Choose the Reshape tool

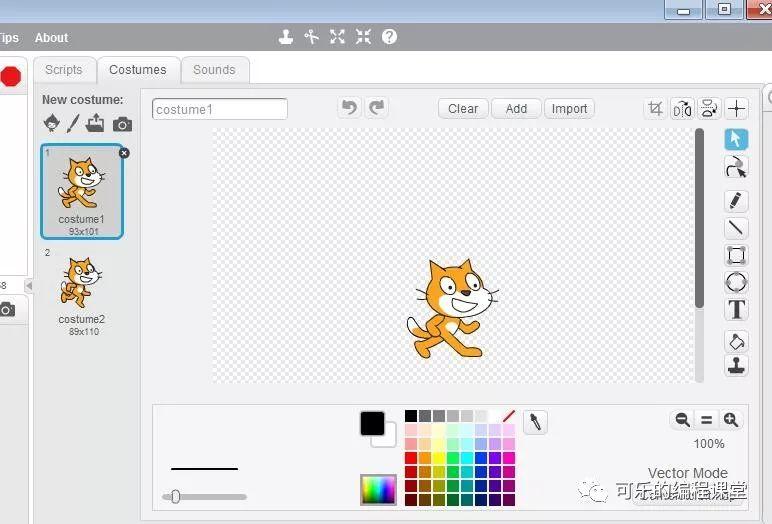click(736, 167)
